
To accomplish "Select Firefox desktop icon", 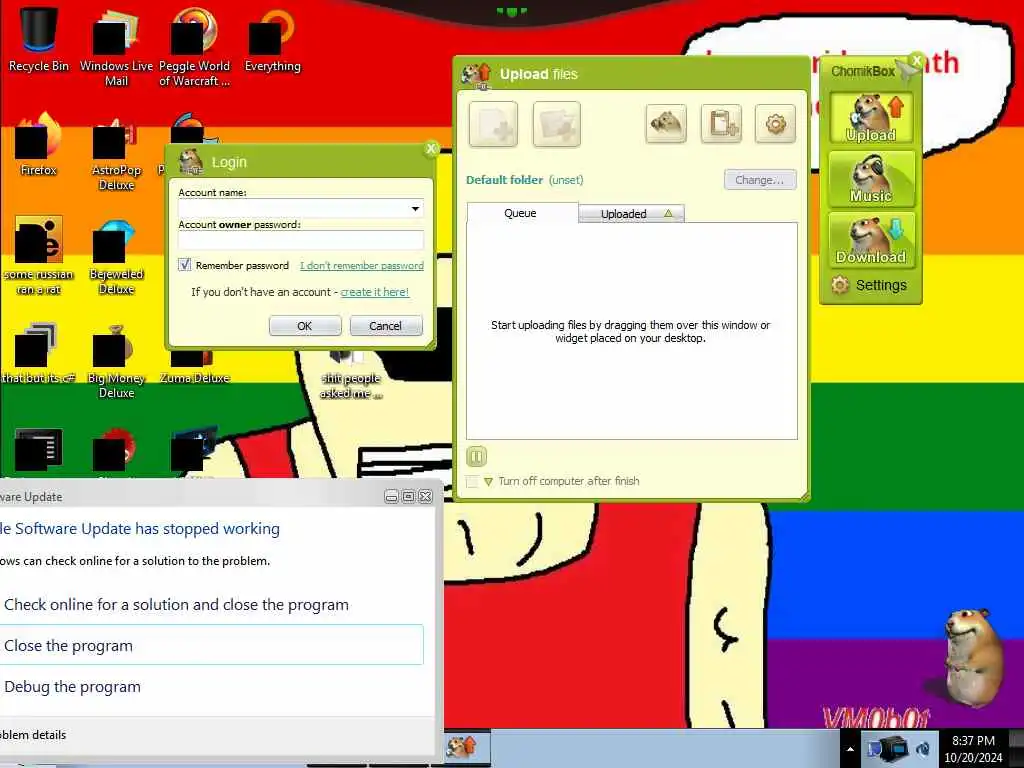I will (x=39, y=144).
